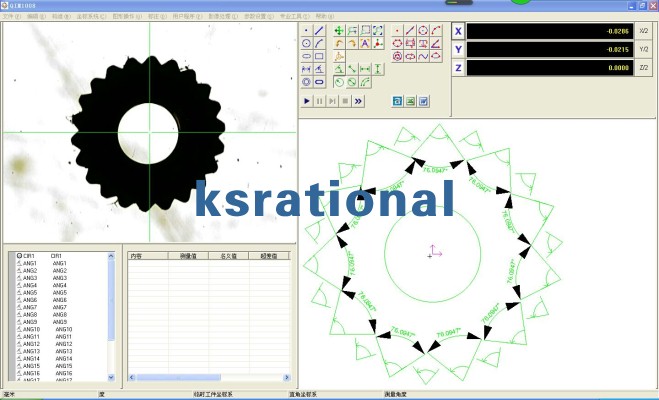The width and height of the screenshot is (659, 400).
Task: Pick the blue rectangle tool
Action: click(x=320, y=56)
